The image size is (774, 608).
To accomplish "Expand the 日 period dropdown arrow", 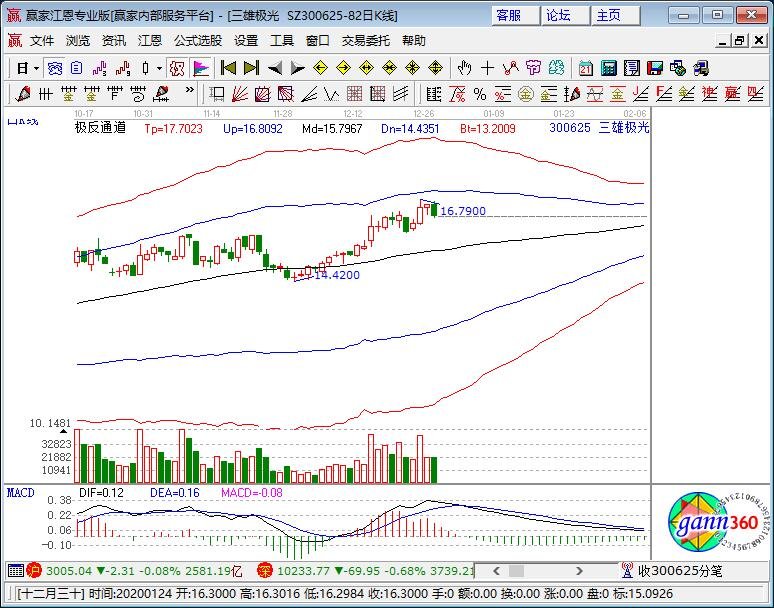I will point(37,68).
